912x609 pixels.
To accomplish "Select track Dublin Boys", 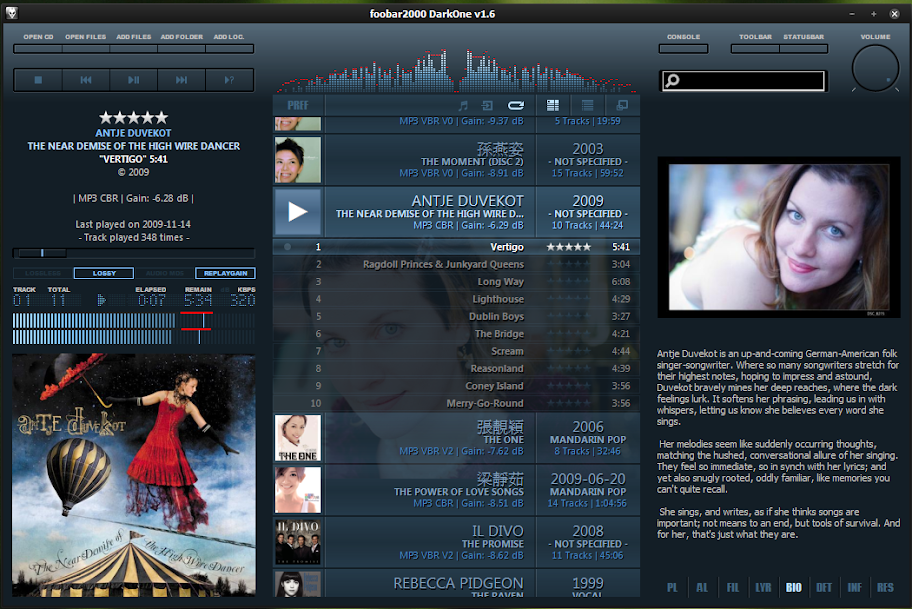I will (457, 316).
